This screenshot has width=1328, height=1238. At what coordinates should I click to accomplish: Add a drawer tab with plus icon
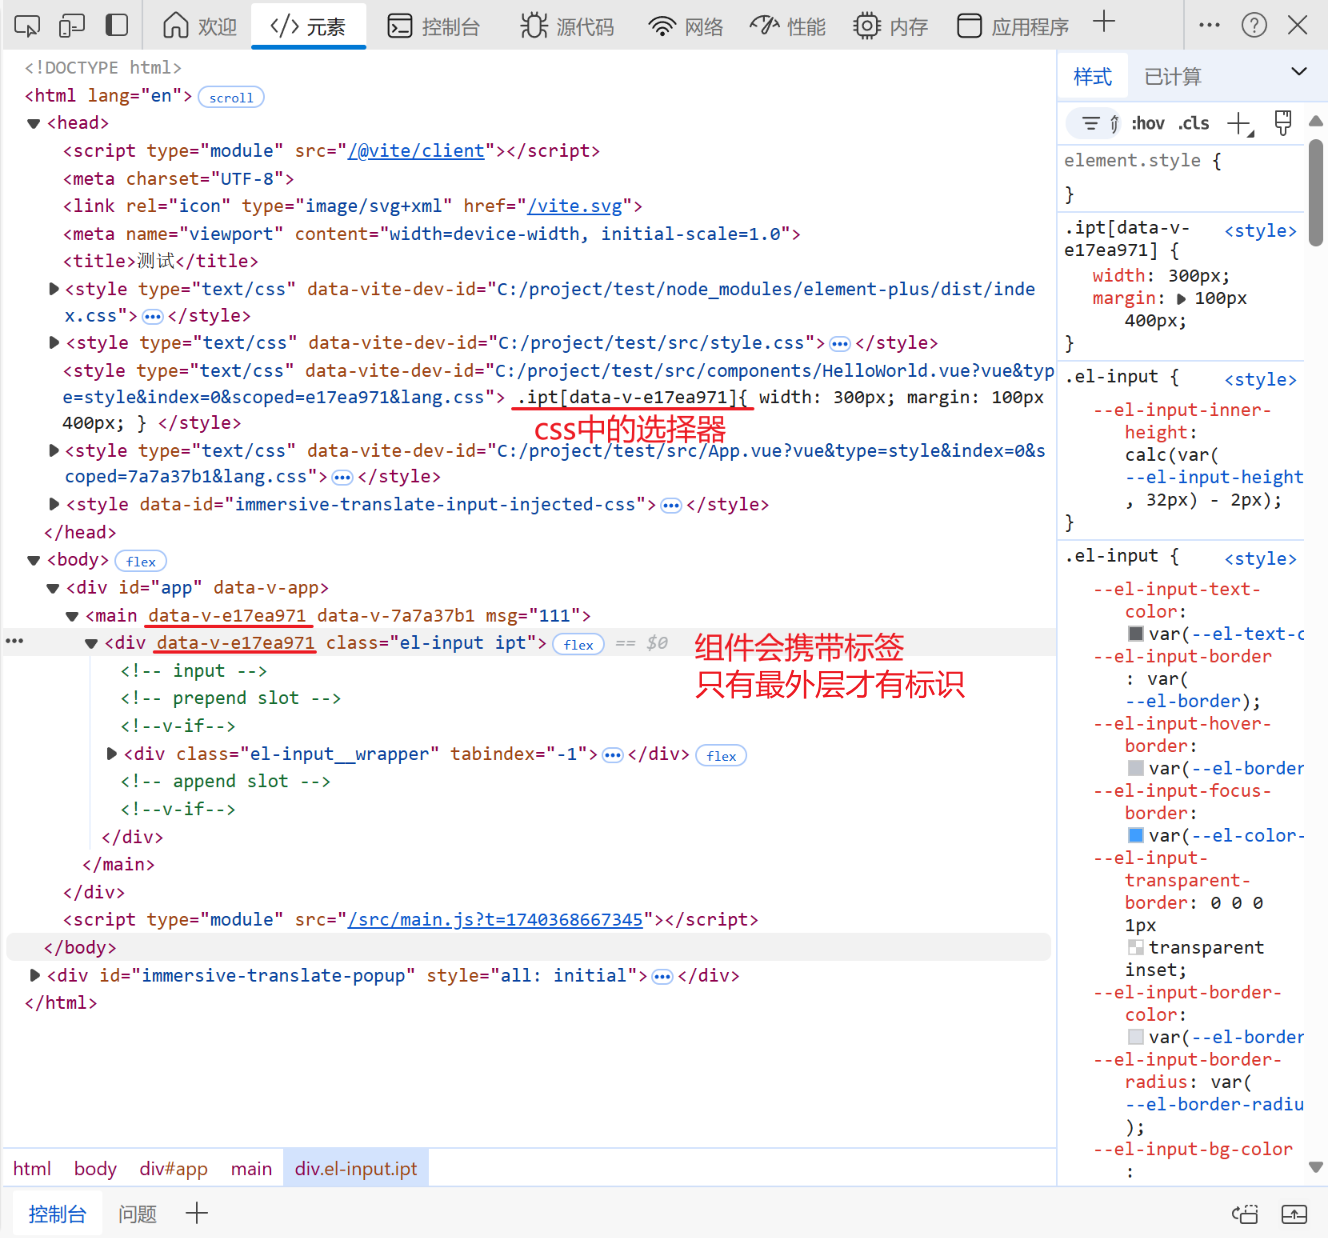click(x=197, y=1213)
